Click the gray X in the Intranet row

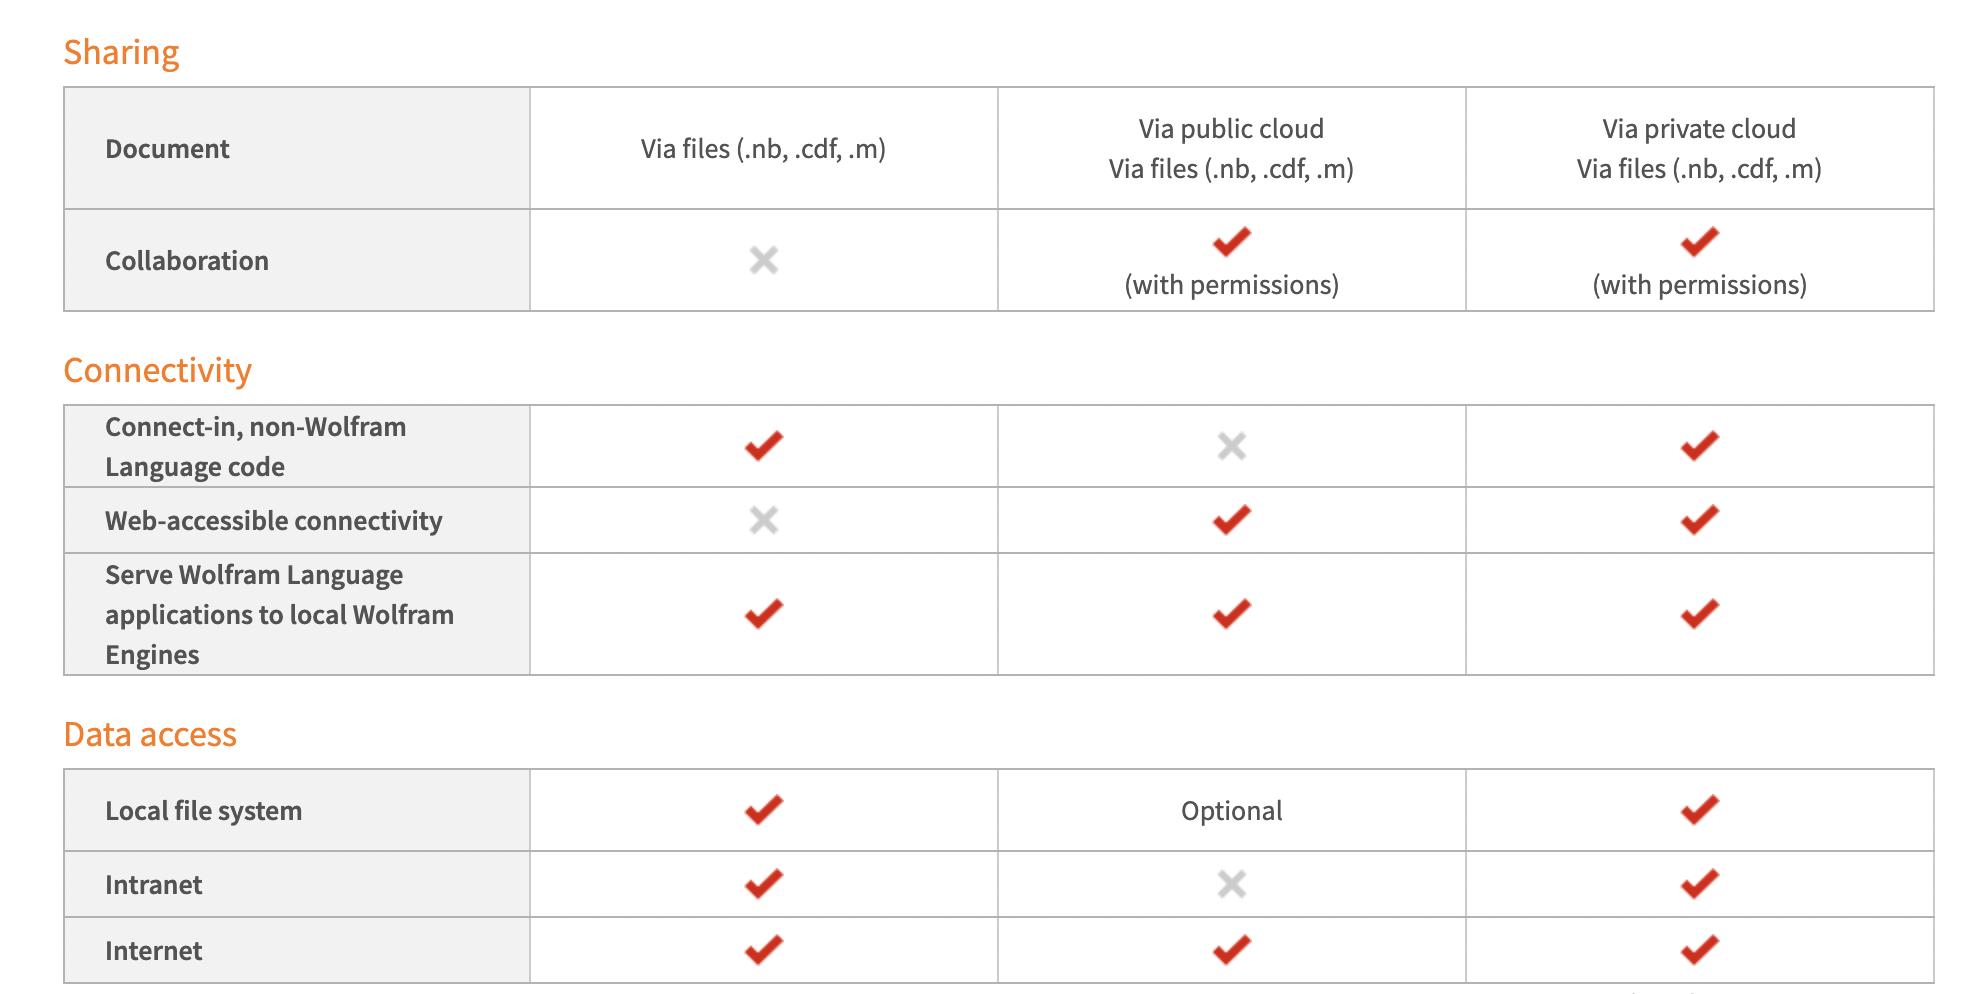[1231, 884]
